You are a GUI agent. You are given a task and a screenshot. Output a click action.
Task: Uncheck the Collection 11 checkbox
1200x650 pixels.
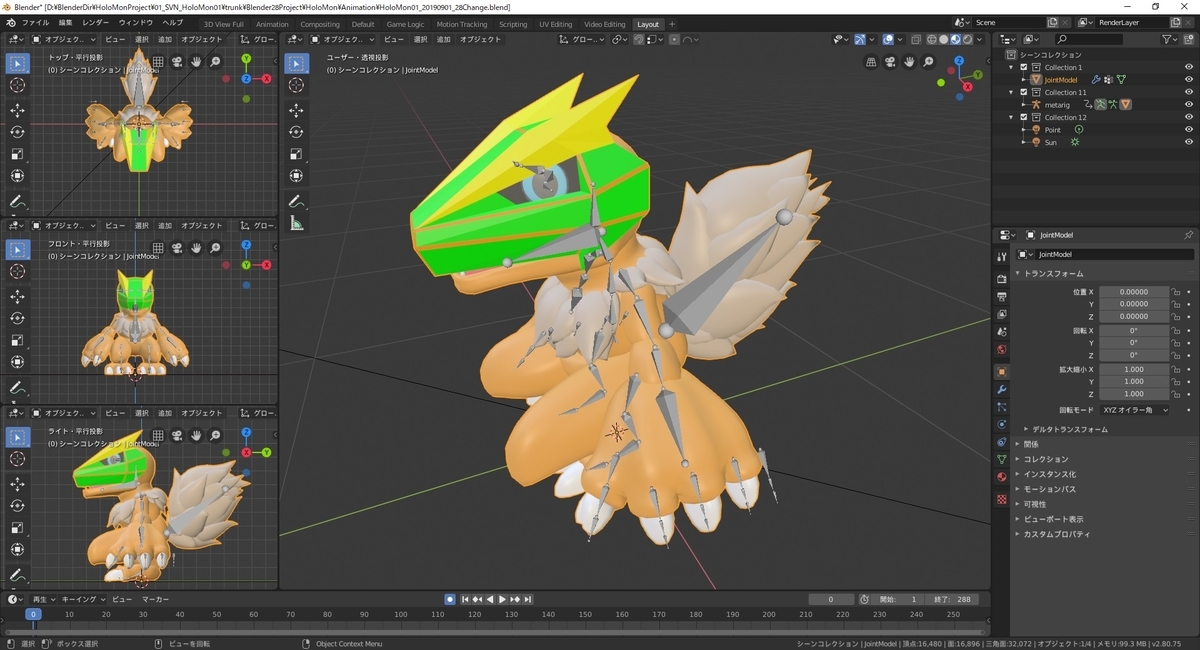click(x=1023, y=92)
